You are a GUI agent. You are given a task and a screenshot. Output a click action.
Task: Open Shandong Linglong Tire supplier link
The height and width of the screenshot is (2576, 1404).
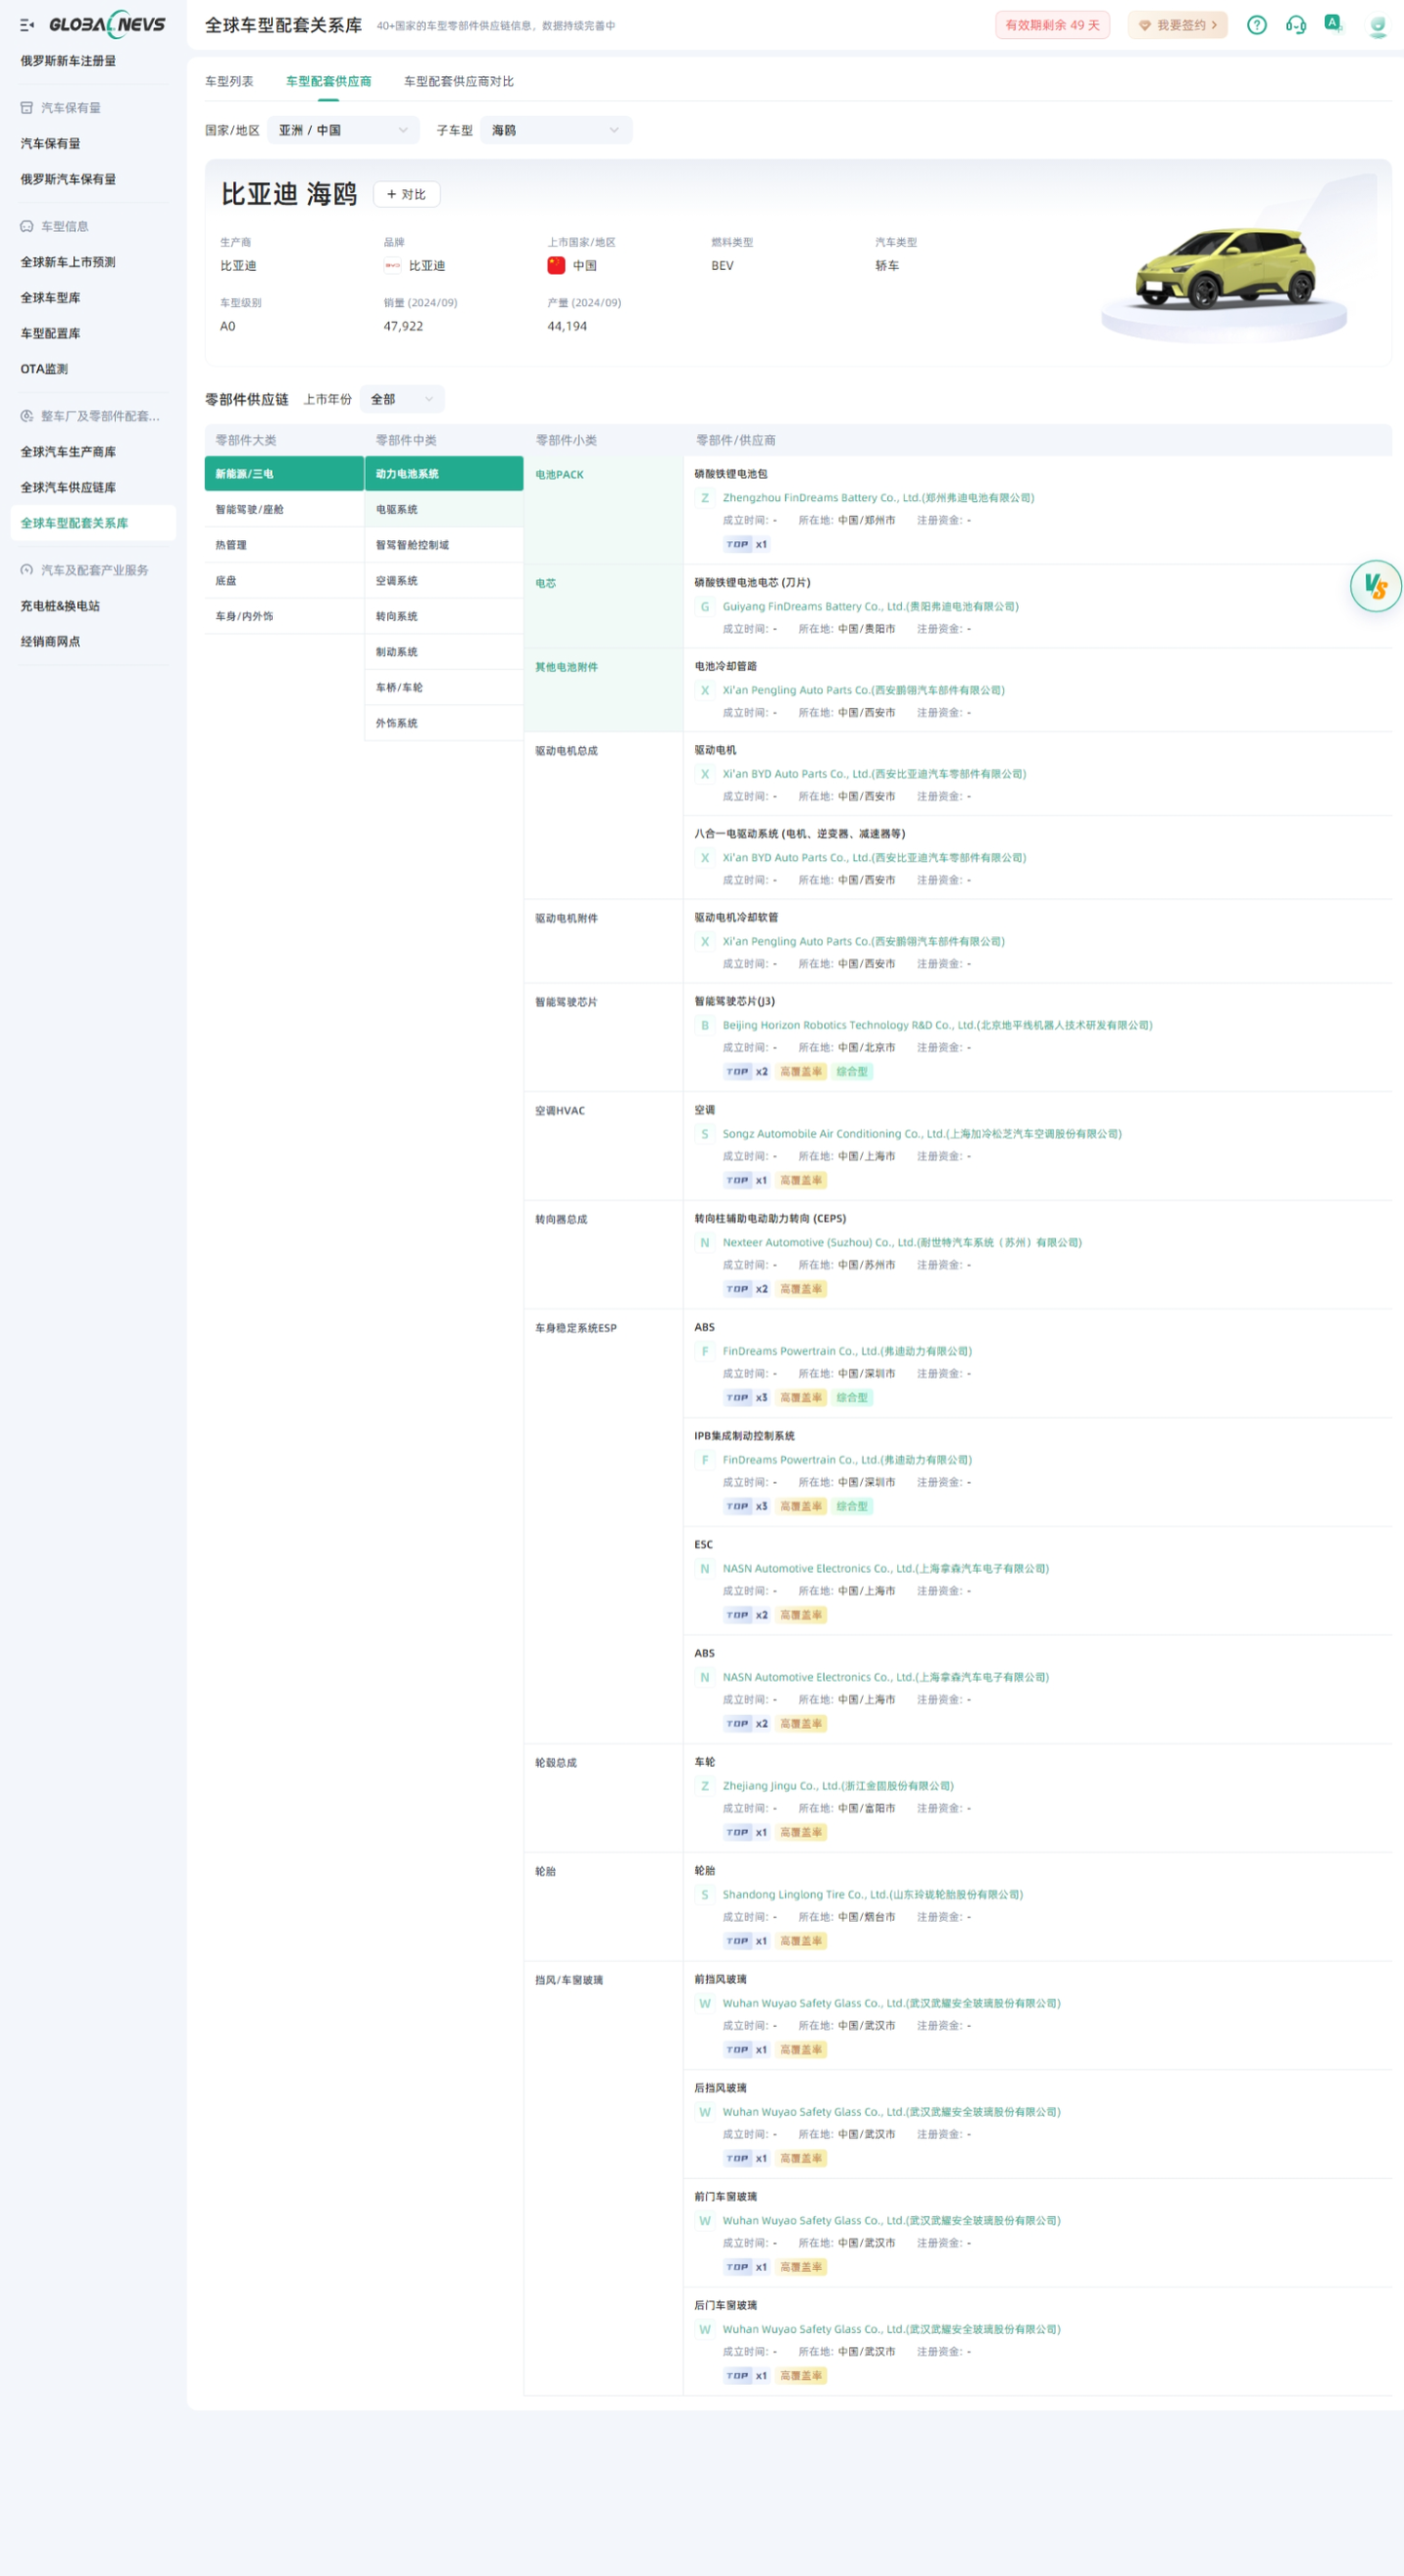pyautogui.click(x=872, y=1895)
